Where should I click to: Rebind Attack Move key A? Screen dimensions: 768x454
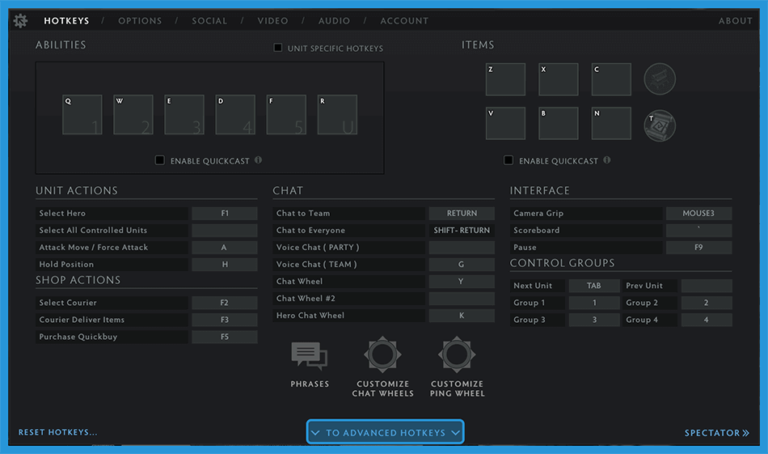coord(224,247)
